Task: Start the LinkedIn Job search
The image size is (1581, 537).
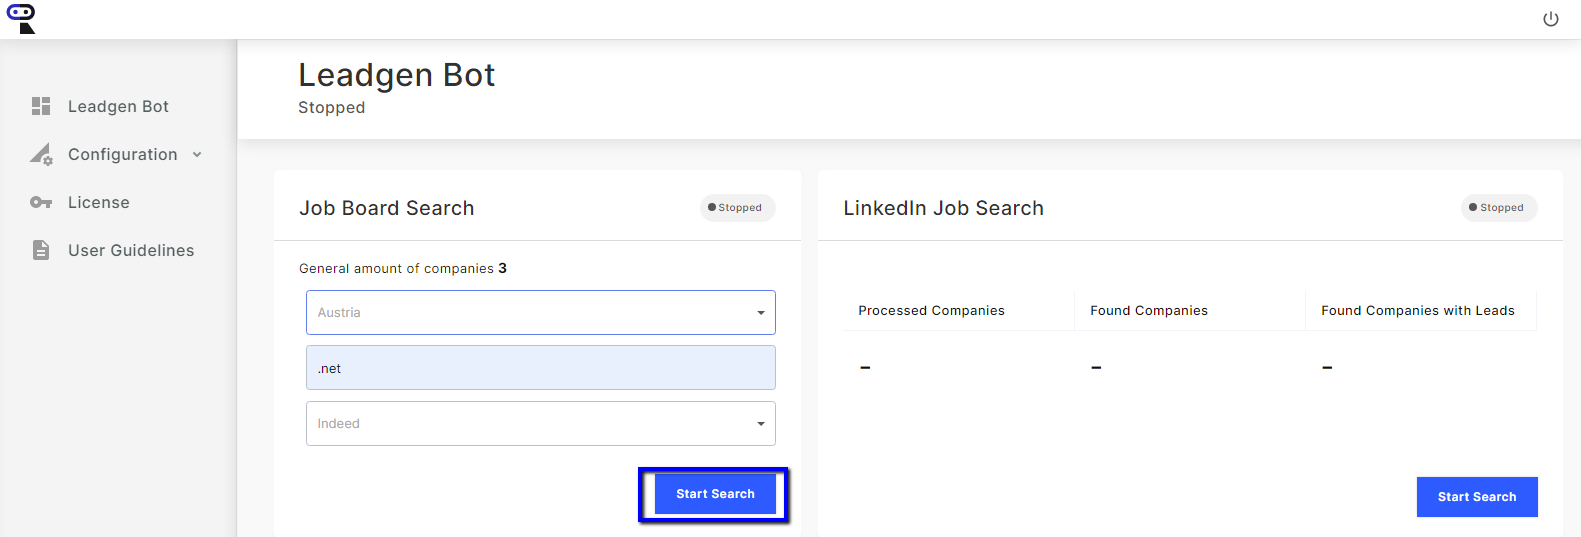Action: (x=1476, y=497)
